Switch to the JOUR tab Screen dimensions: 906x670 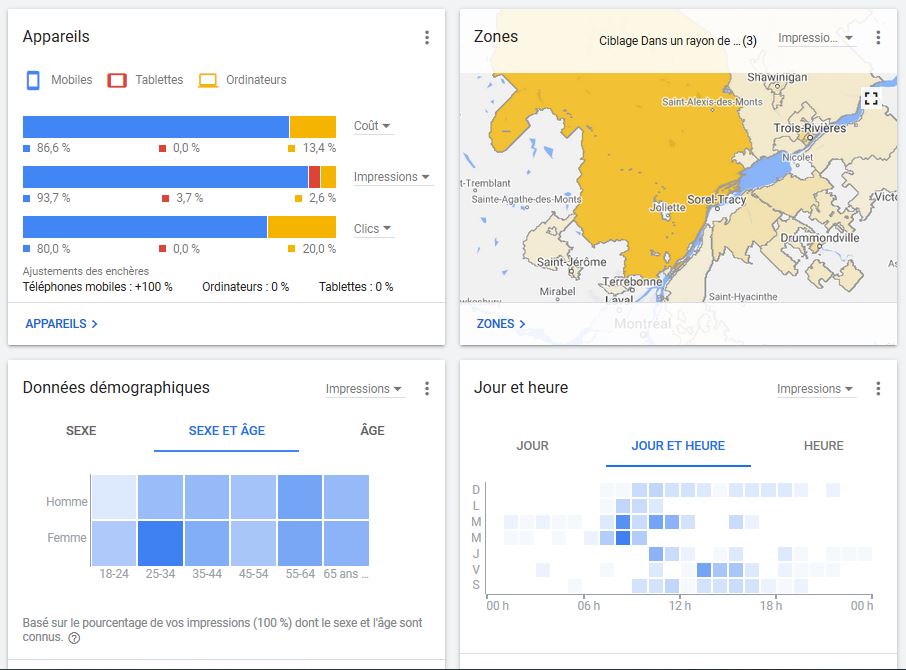coord(532,446)
